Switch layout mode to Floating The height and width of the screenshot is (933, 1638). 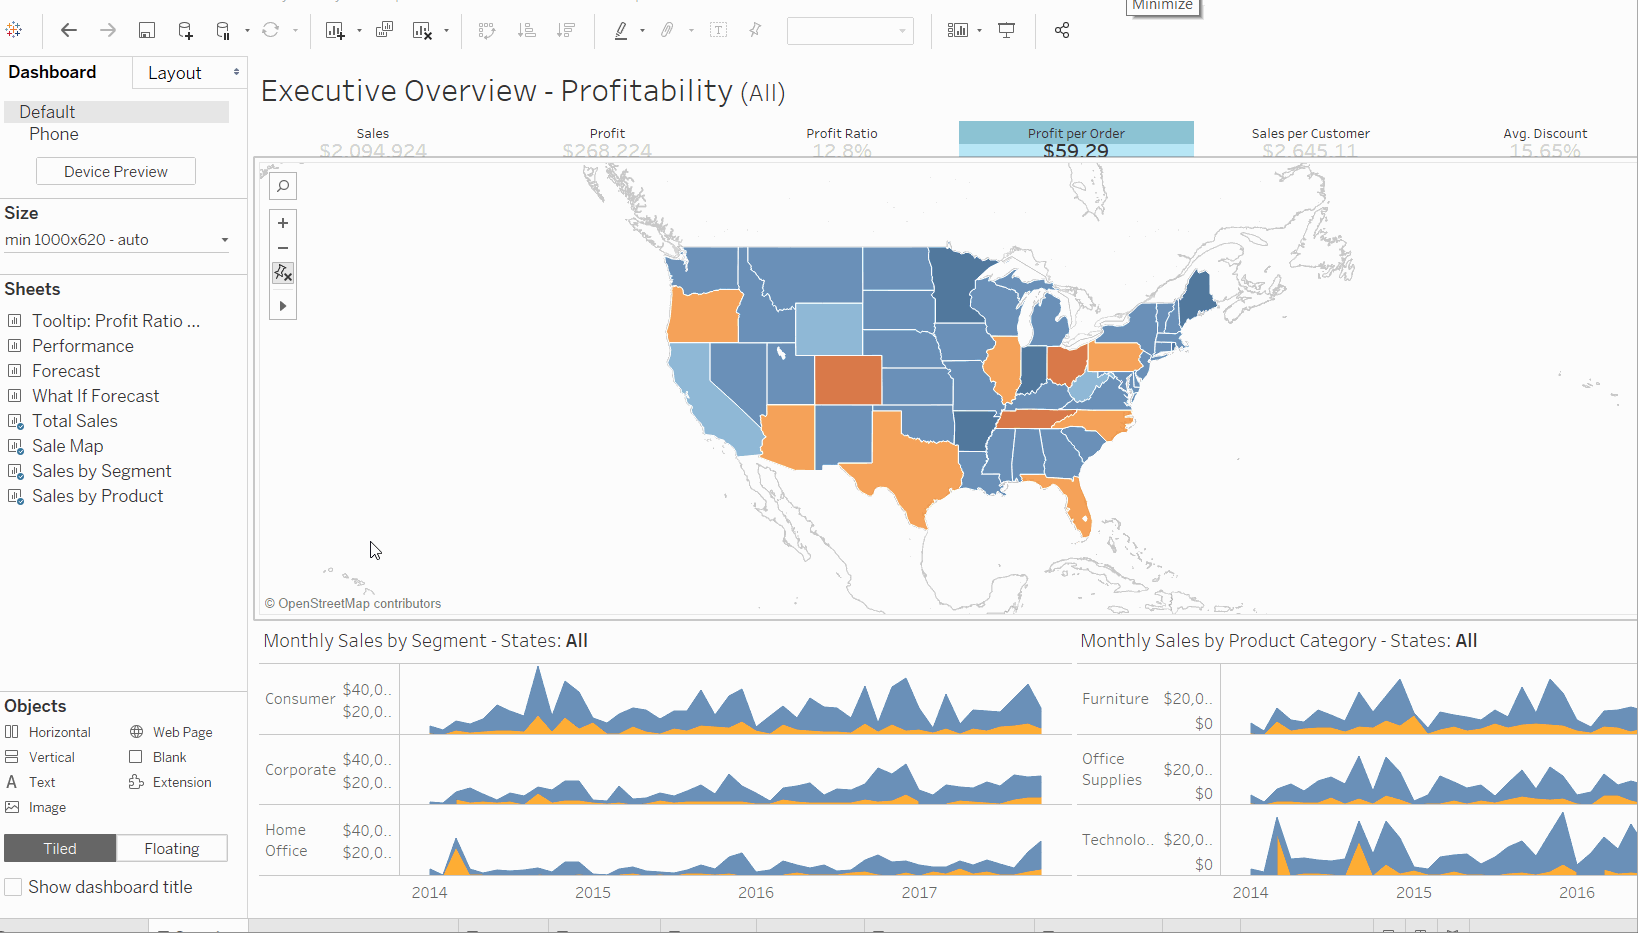[x=172, y=847]
